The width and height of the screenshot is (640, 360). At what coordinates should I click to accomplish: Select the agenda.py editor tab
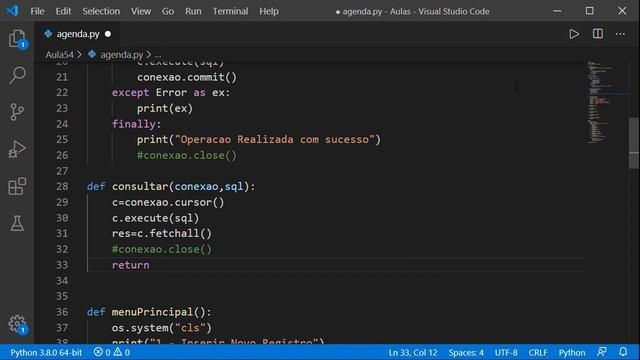click(x=78, y=34)
